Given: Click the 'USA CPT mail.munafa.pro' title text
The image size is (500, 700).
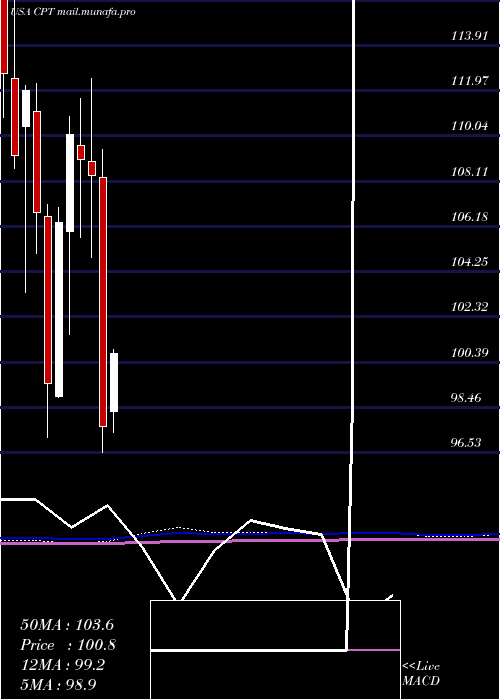Looking at the screenshot, I should coord(73,12).
